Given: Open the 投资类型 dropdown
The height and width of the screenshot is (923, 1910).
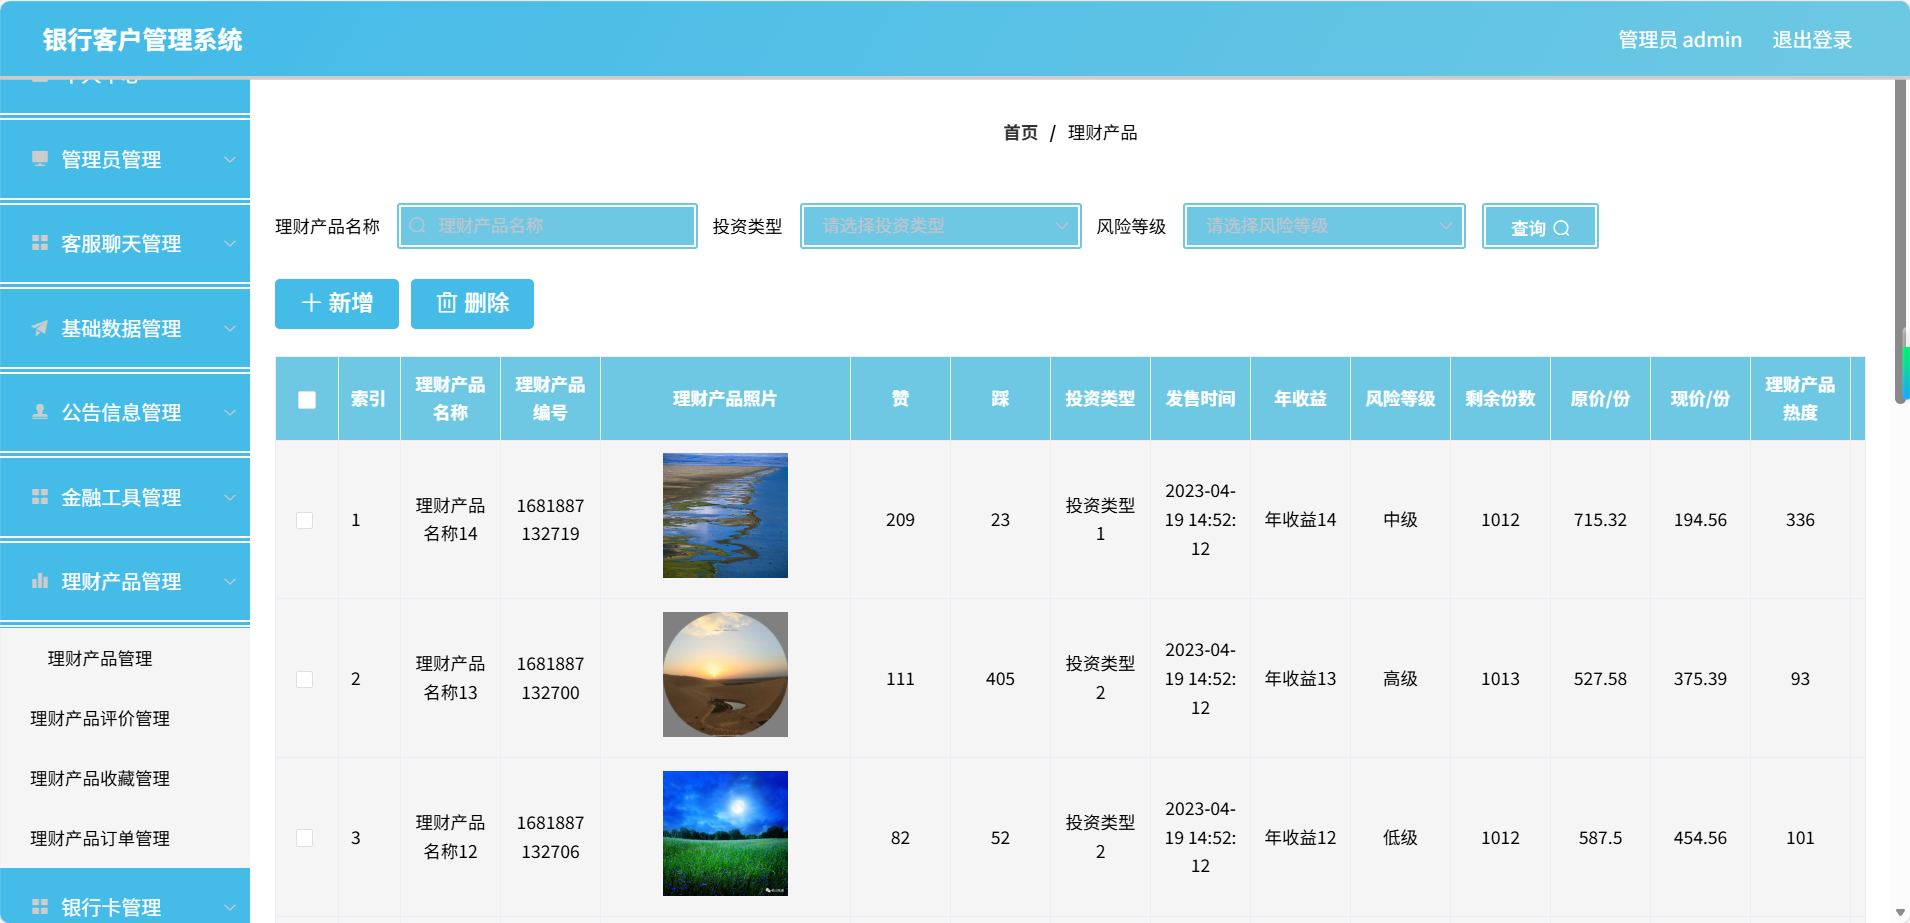Looking at the screenshot, I should coord(941,226).
